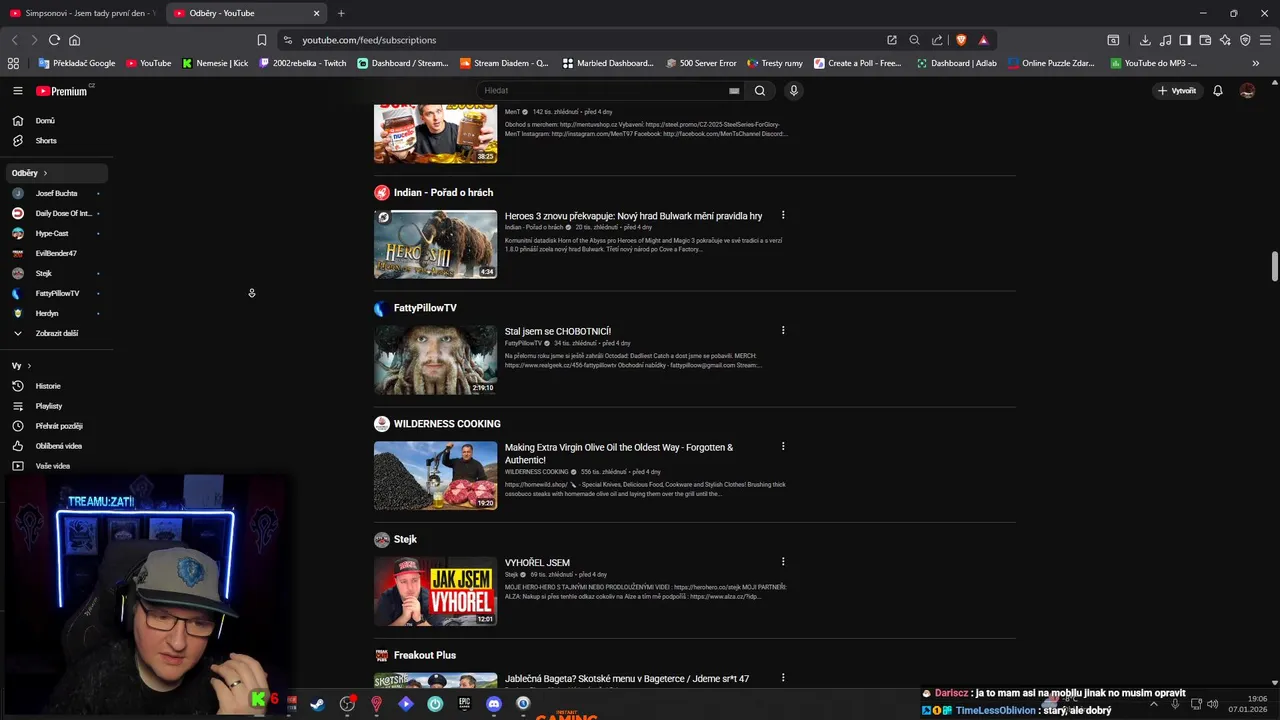Open Oblíbená videa in the sidebar
Screen dimensions: 1280x720
click(x=56, y=446)
